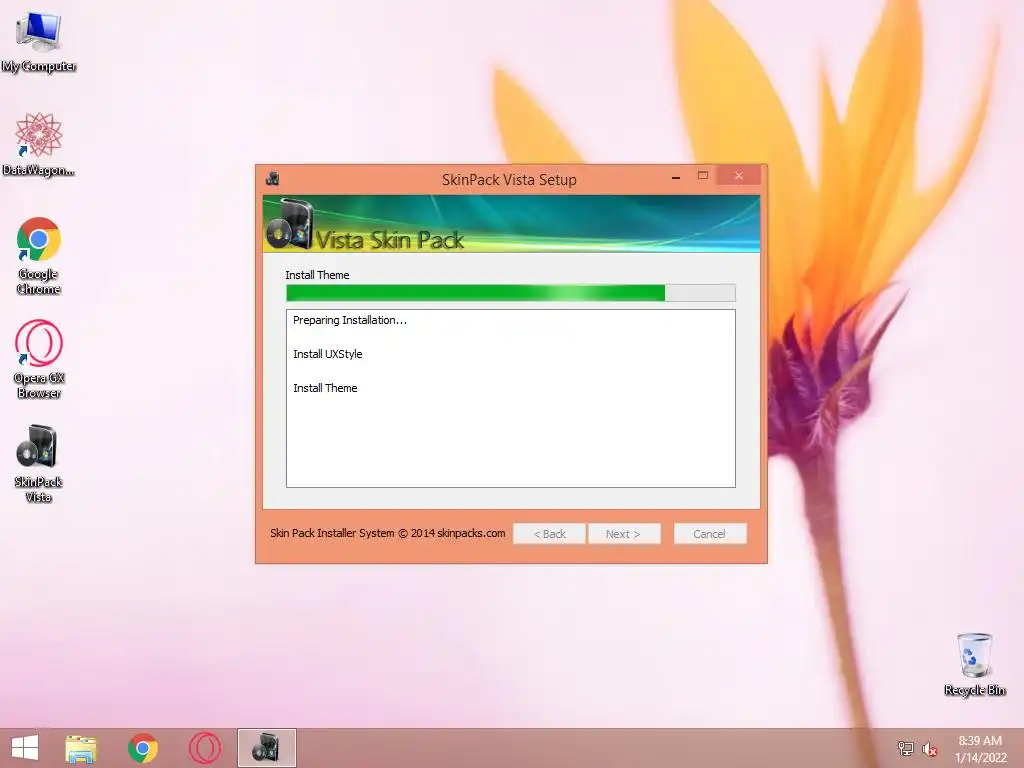Select the Opera GX Browser desktop shortcut

[x=39, y=359]
